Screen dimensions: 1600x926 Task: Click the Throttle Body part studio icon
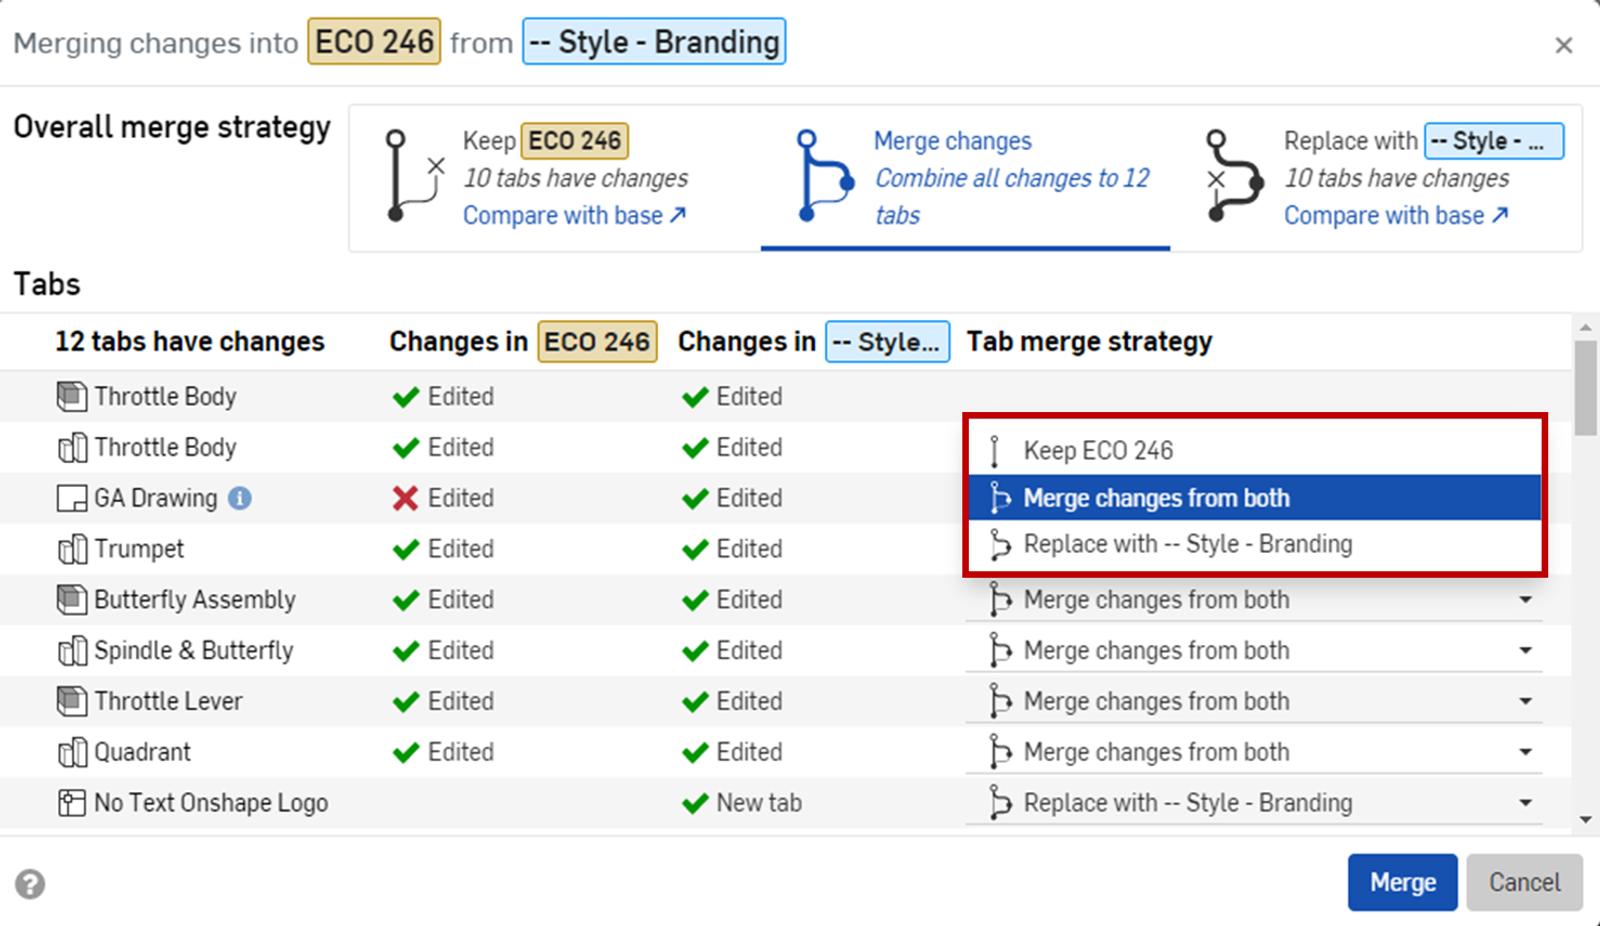[x=71, y=397]
